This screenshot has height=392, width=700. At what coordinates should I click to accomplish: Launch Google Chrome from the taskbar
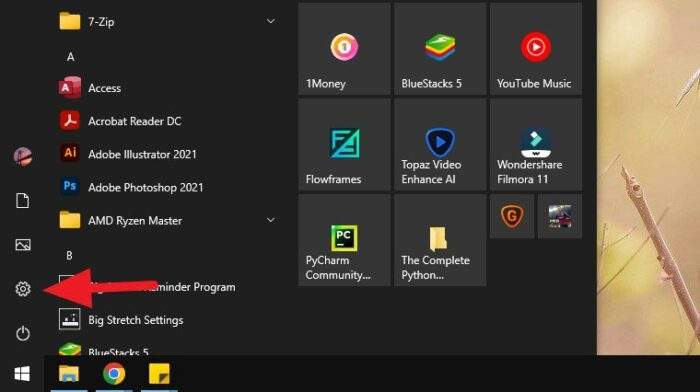tap(114, 374)
